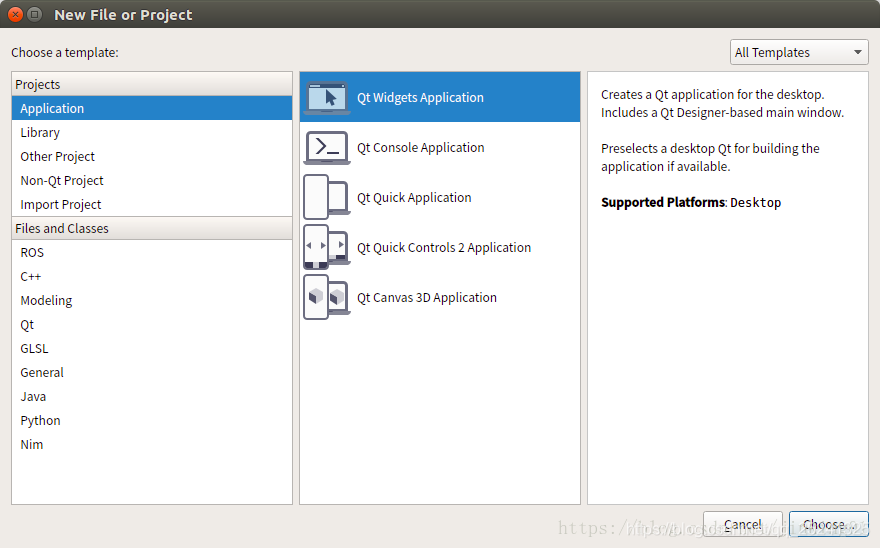Select the Python file category
This screenshot has height=548, width=880.
(152, 421)
